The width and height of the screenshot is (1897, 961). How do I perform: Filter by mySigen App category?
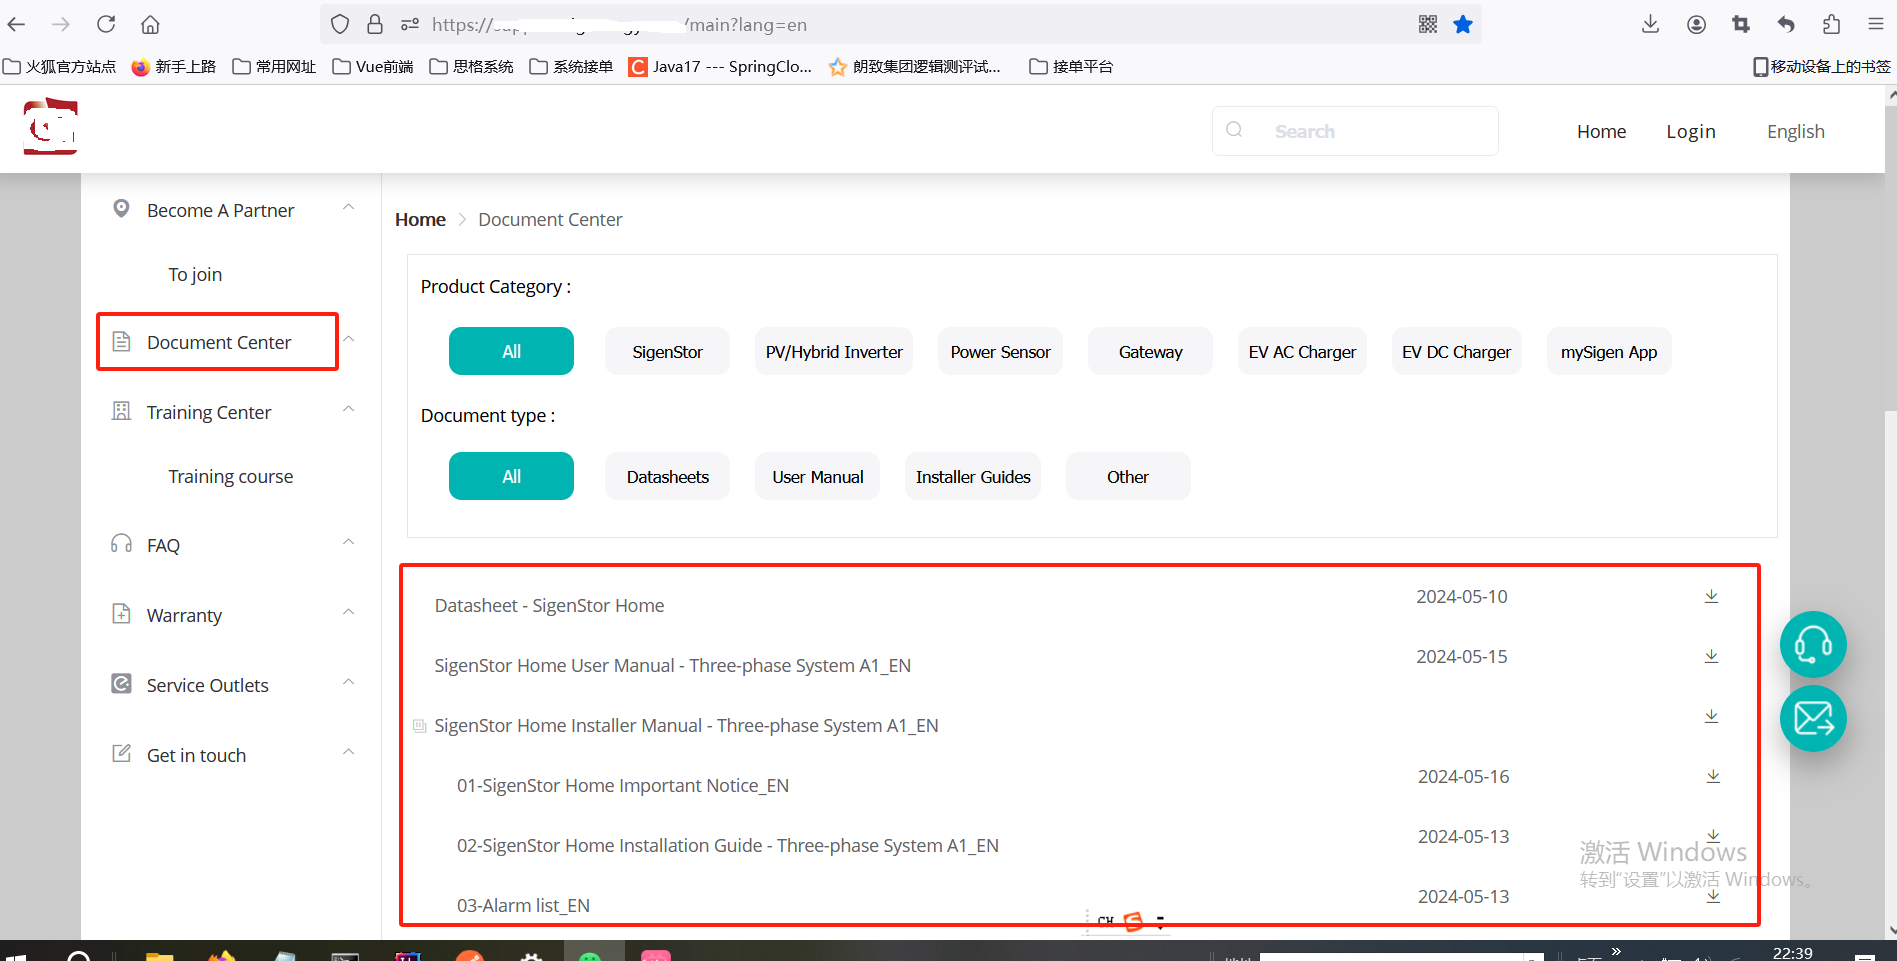pyautogui.click(x=1609, y=351)
